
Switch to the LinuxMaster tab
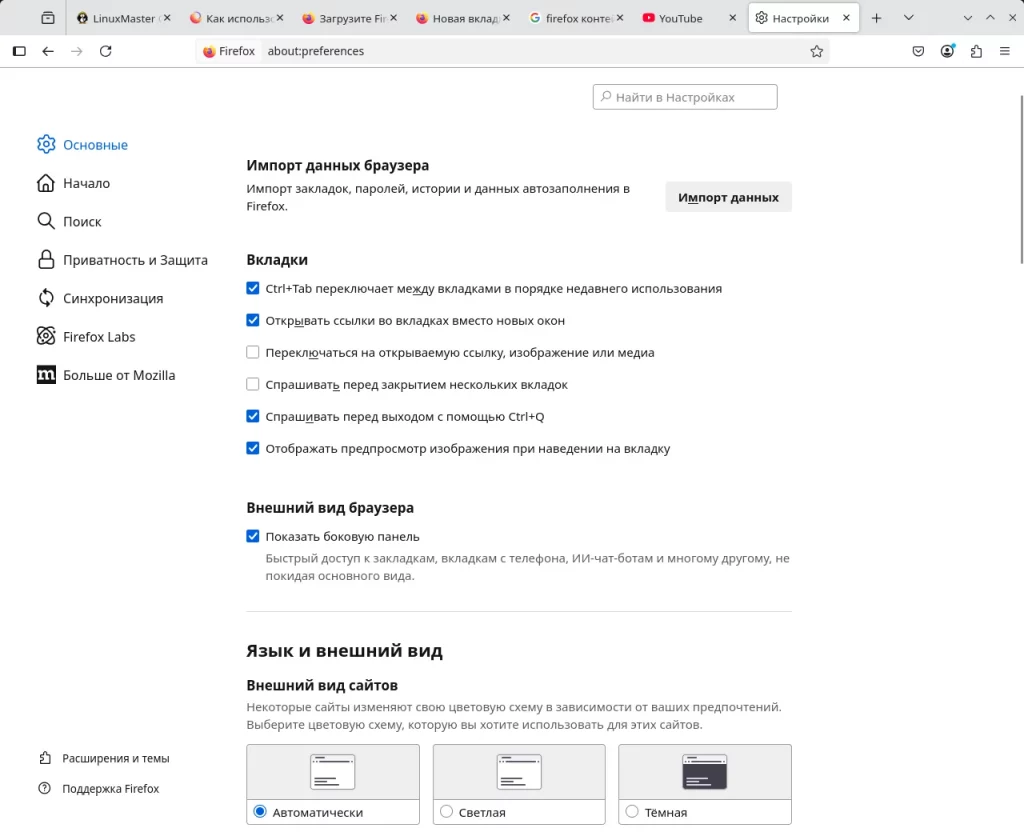pyautogui.click(x=123, y=18)
